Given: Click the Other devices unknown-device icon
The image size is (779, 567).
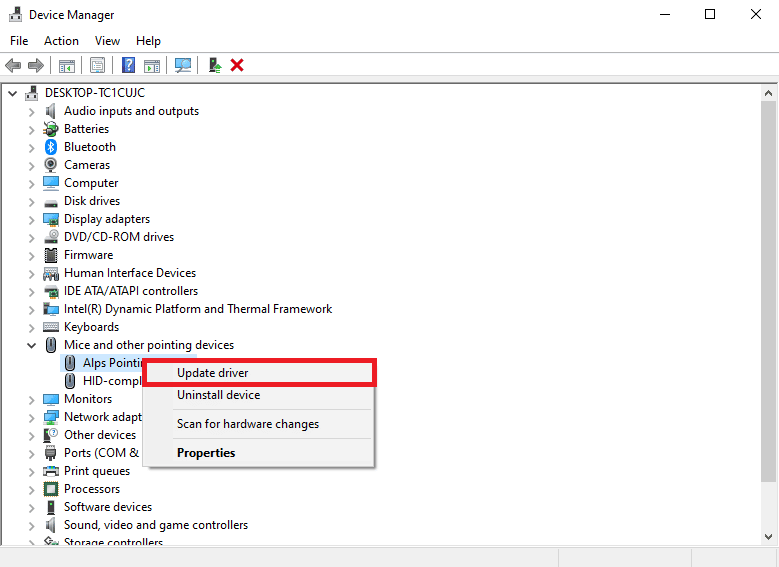Looking at the screenshot, I should pos(51,435).
